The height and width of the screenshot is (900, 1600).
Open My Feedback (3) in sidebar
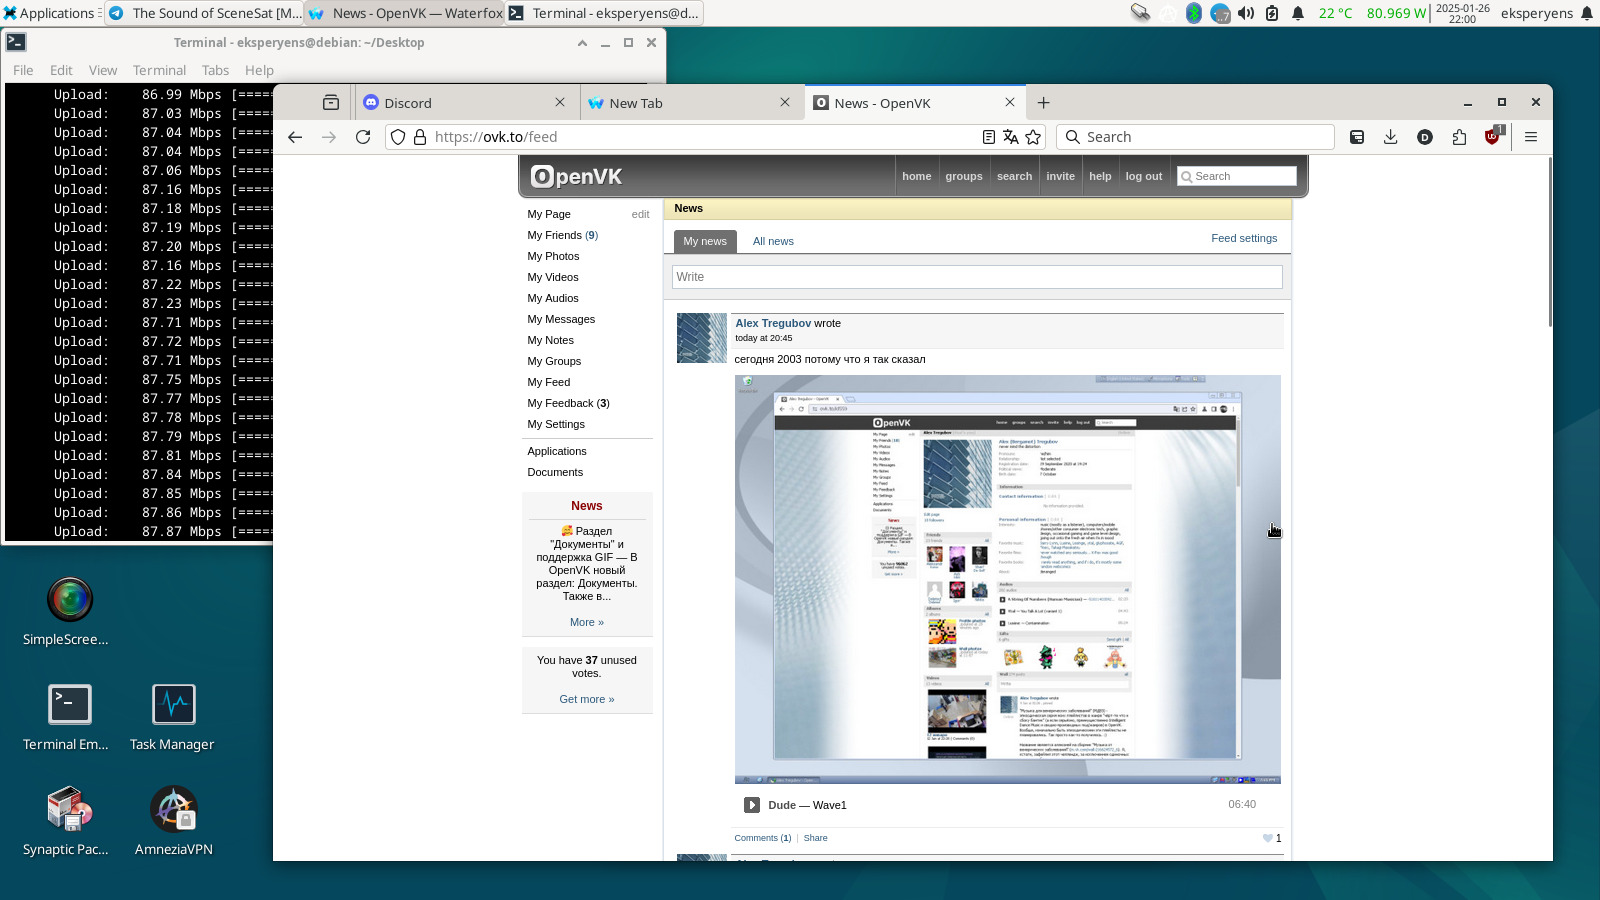568,403
